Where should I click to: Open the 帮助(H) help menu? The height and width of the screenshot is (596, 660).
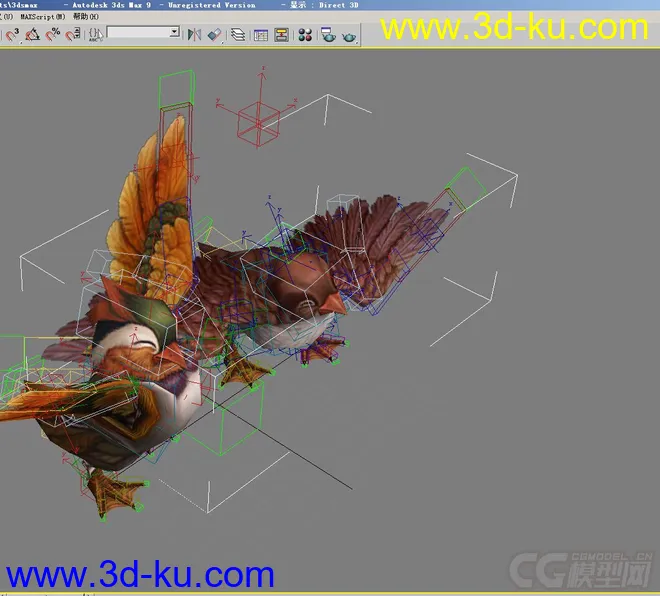click(86, 16)
